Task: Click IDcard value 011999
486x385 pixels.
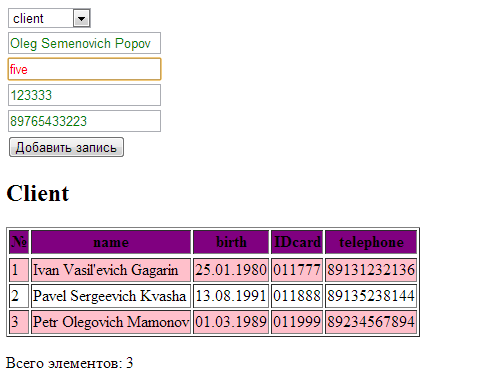Action: (x=297, y=322)
